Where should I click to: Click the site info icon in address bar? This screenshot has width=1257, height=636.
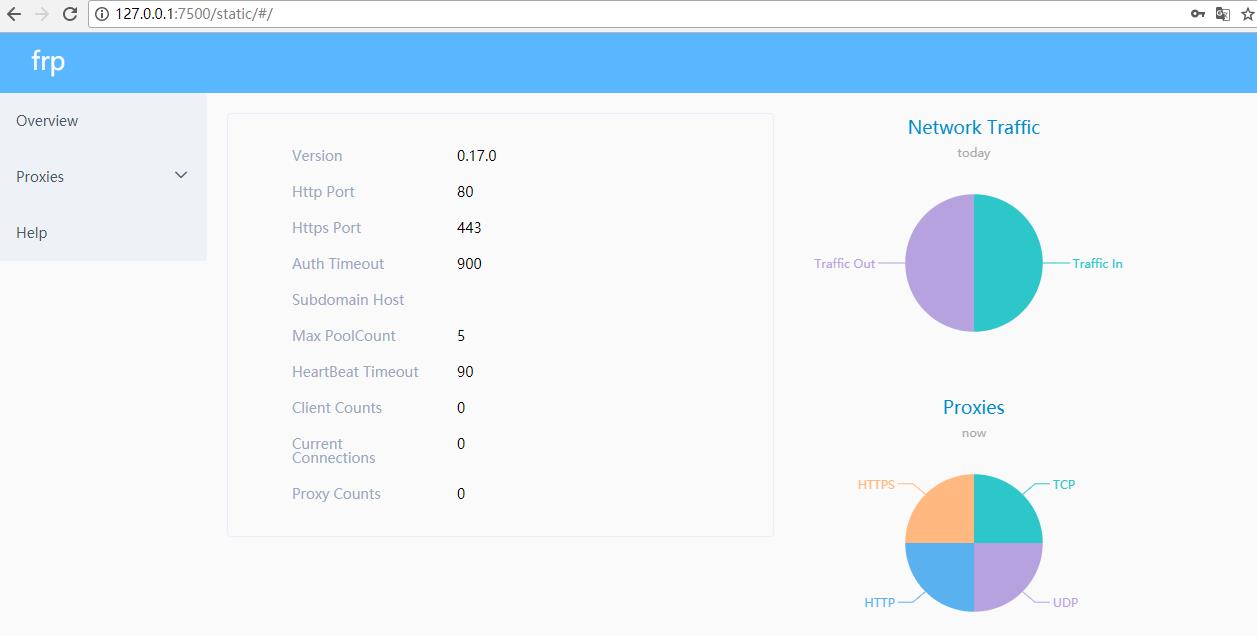pyautogui.click(x=102, y=14)
